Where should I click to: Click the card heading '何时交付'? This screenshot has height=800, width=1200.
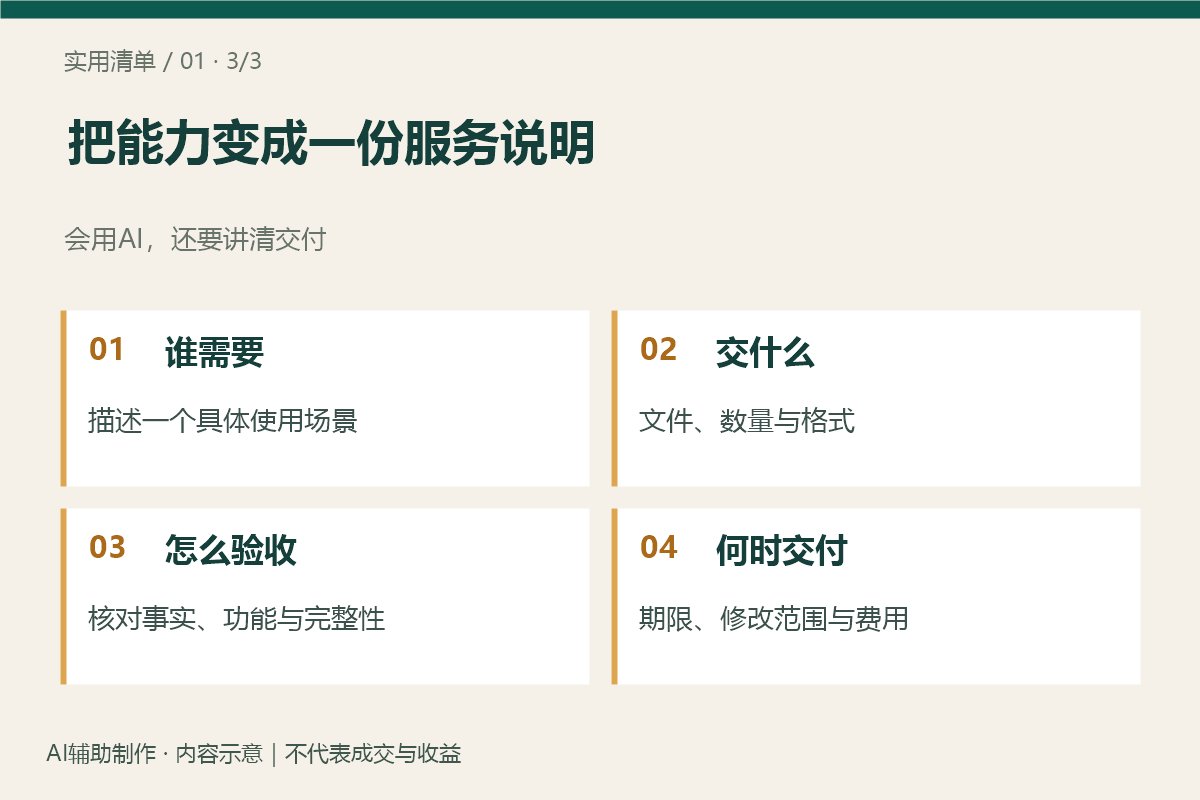click(782, 550)
